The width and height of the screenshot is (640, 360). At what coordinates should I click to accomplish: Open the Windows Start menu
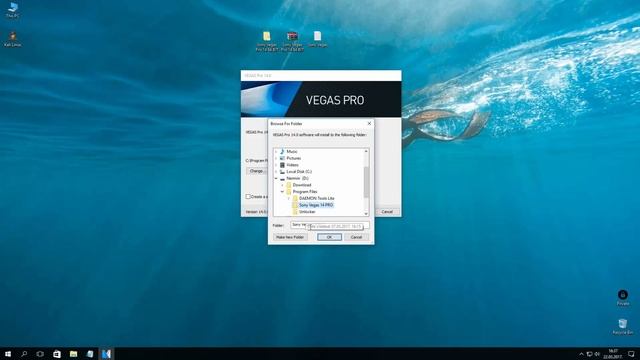[x=8, y=354]
